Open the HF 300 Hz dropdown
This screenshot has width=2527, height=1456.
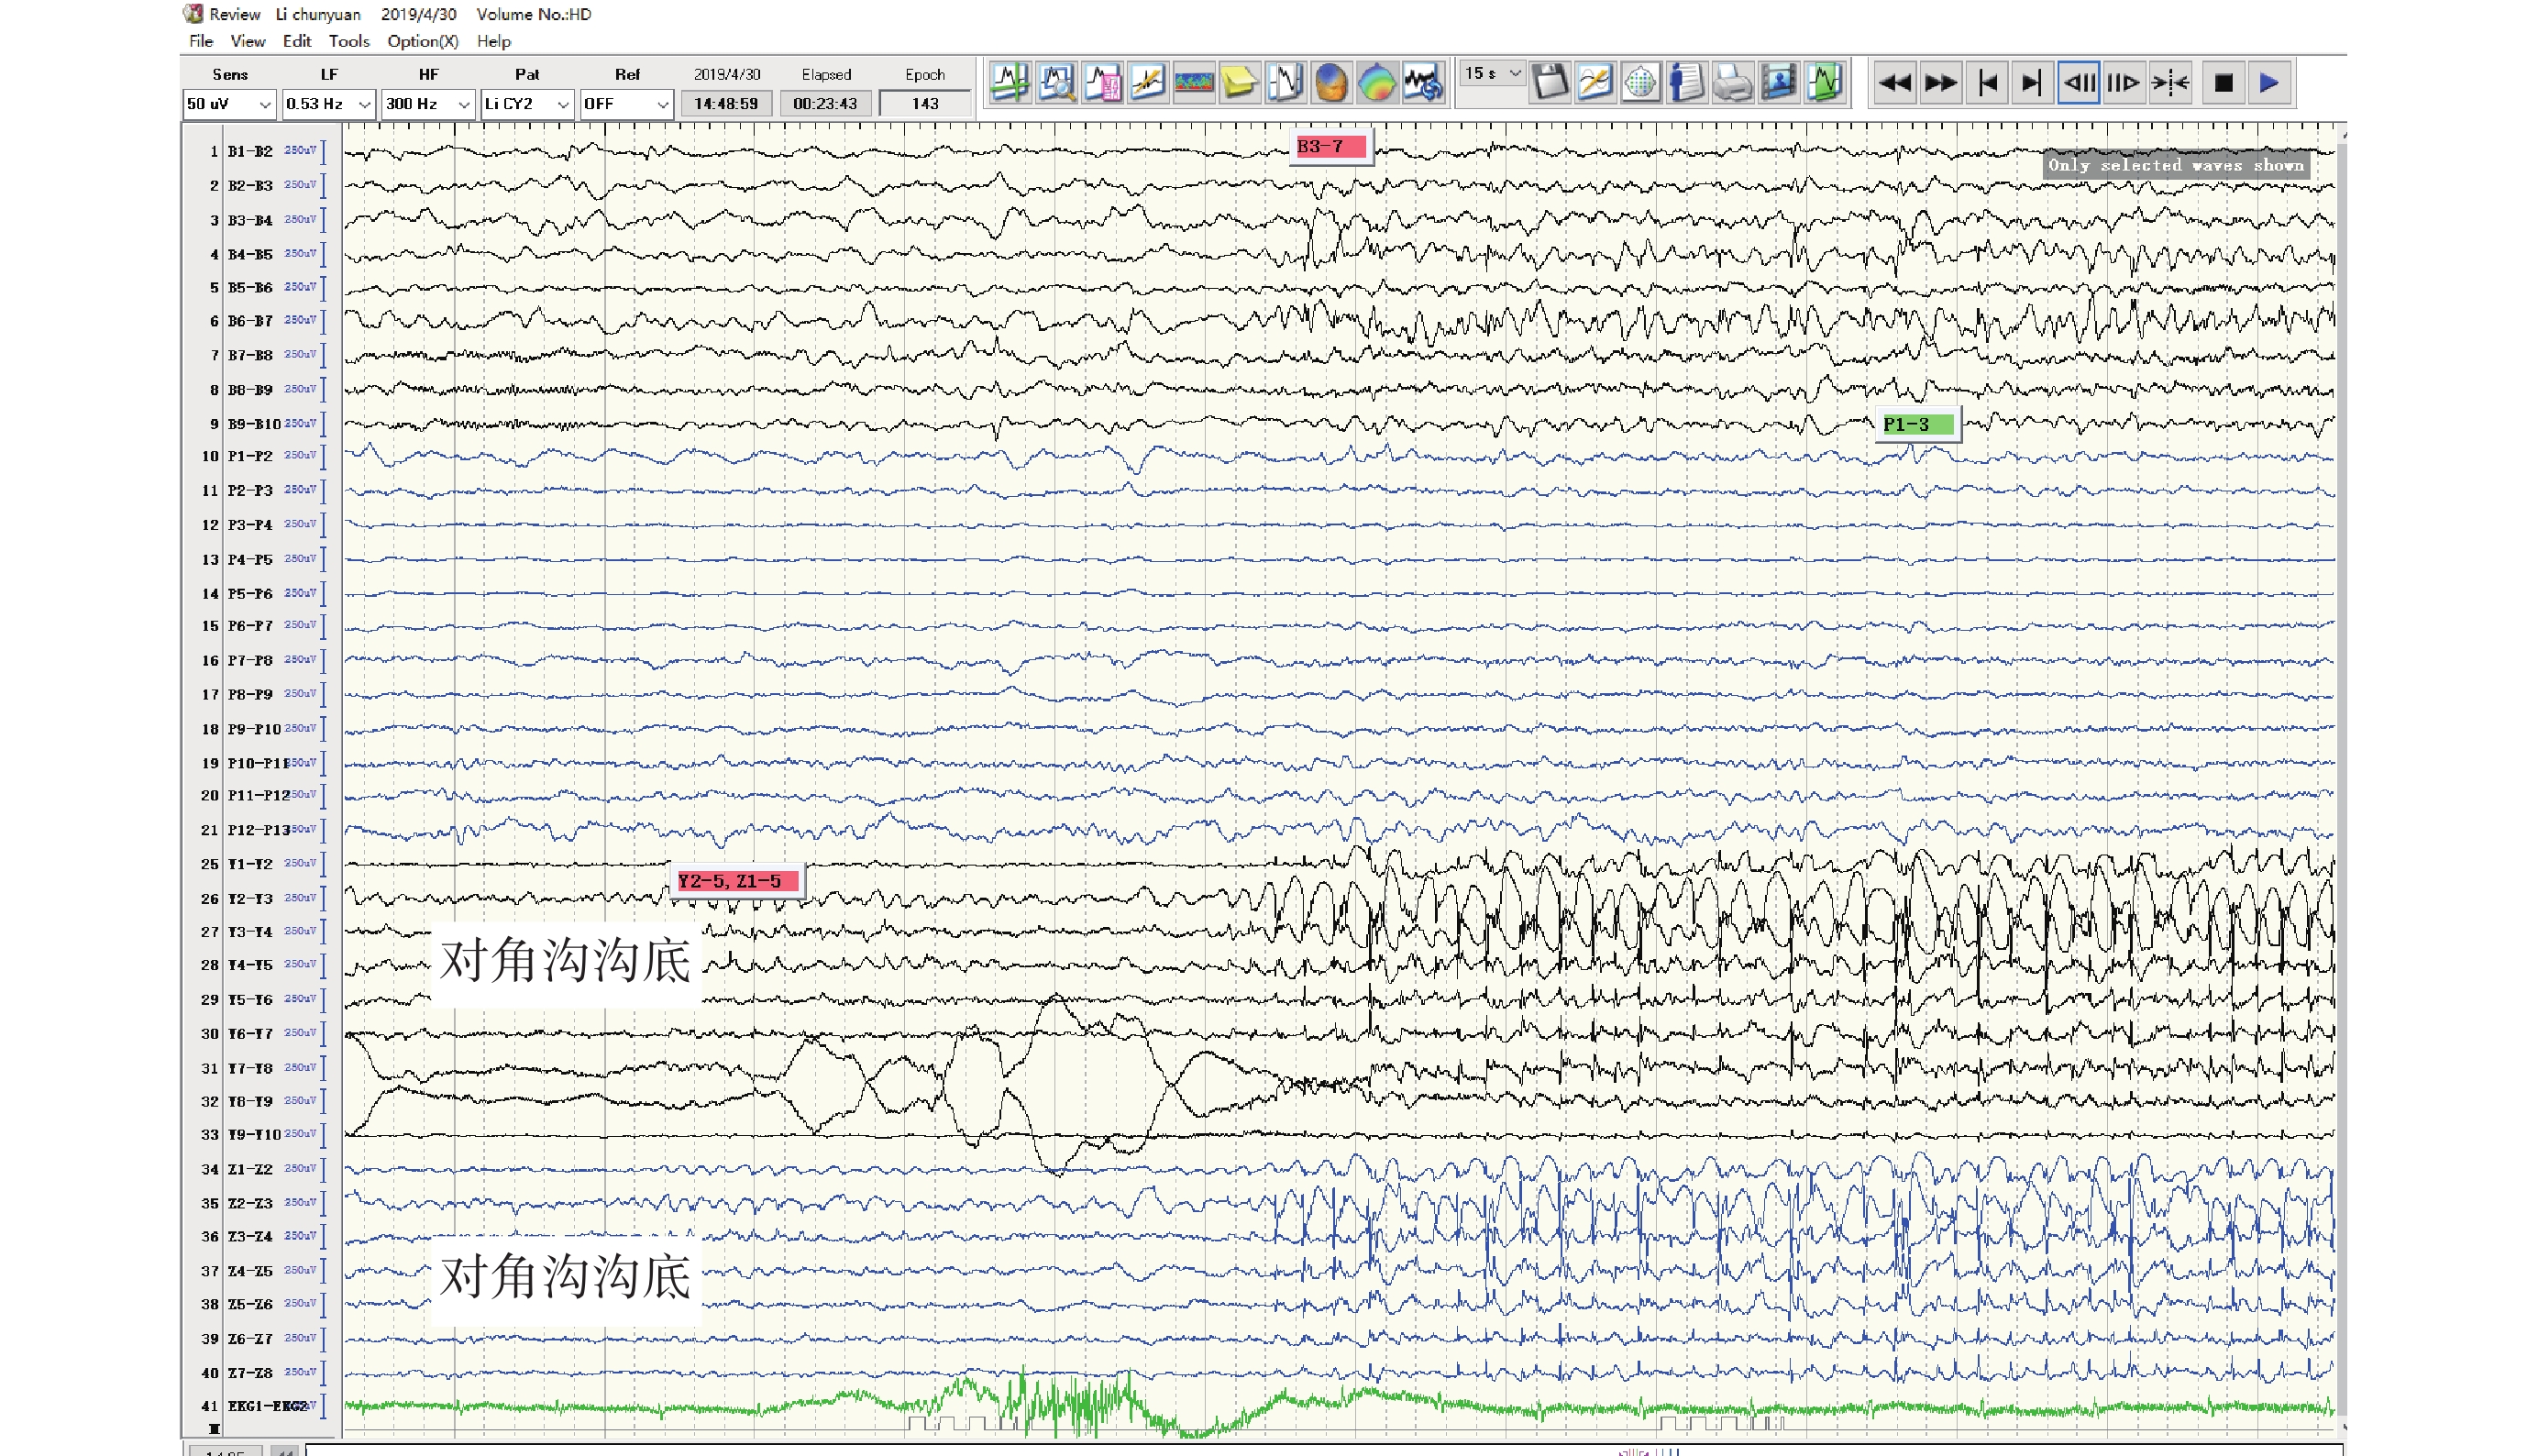[x=428, y=104]
